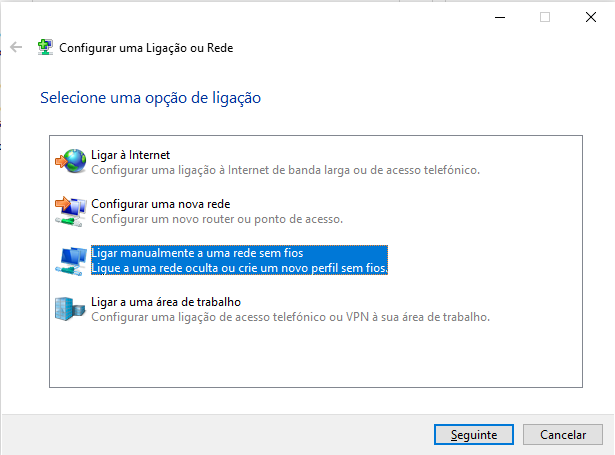Select the Ligar à Internet option title
Screen dimensions: 615x455
tap(131, 155)
